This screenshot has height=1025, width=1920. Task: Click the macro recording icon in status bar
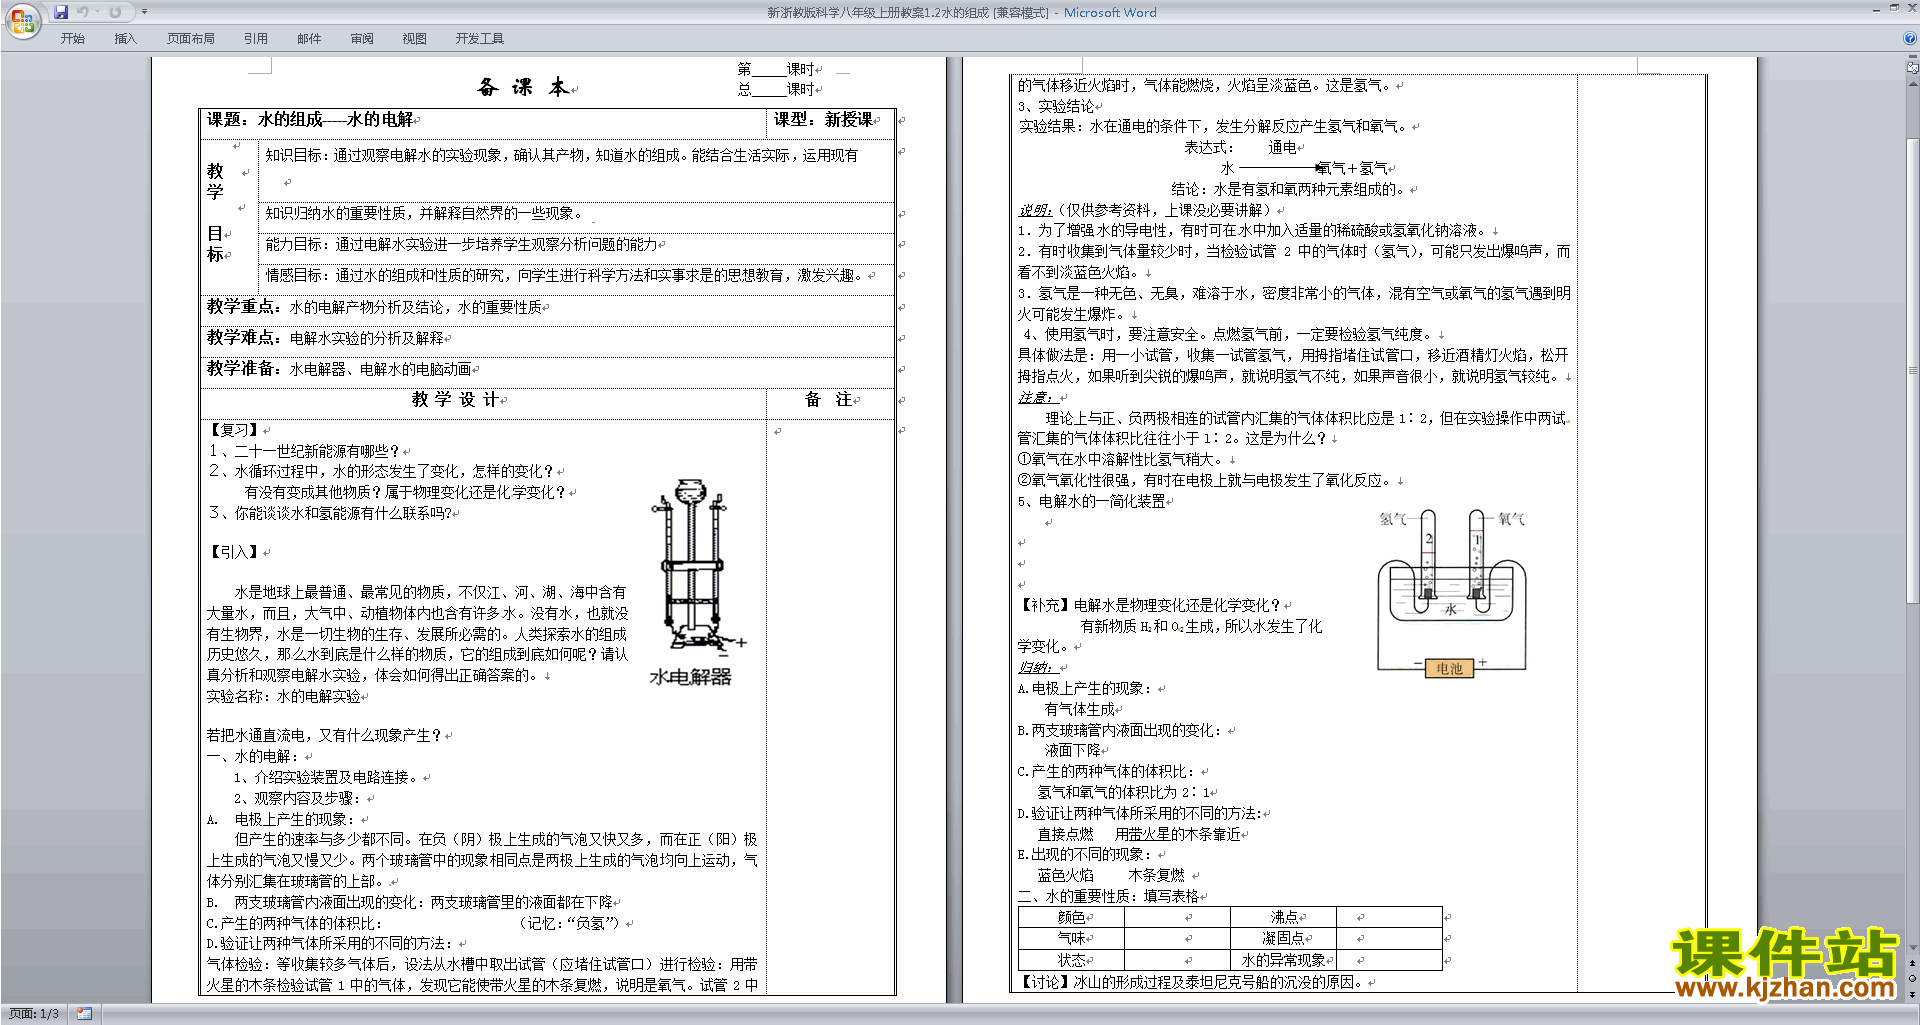click(84, 1014)
